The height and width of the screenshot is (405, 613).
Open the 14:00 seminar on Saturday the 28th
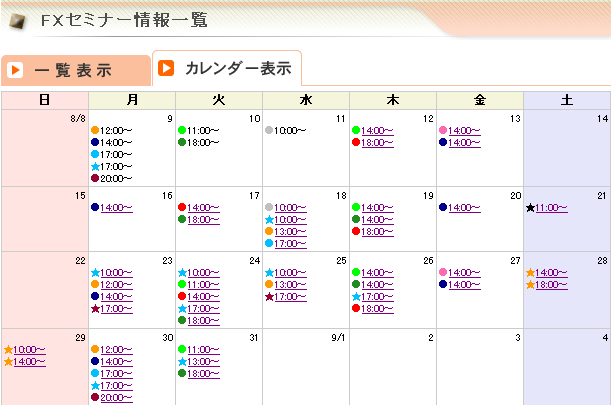click(551, 273)
